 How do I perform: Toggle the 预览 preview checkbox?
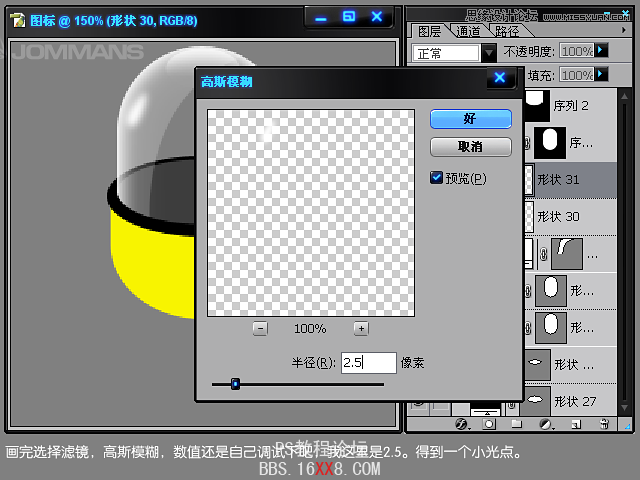tap(436, 178)
